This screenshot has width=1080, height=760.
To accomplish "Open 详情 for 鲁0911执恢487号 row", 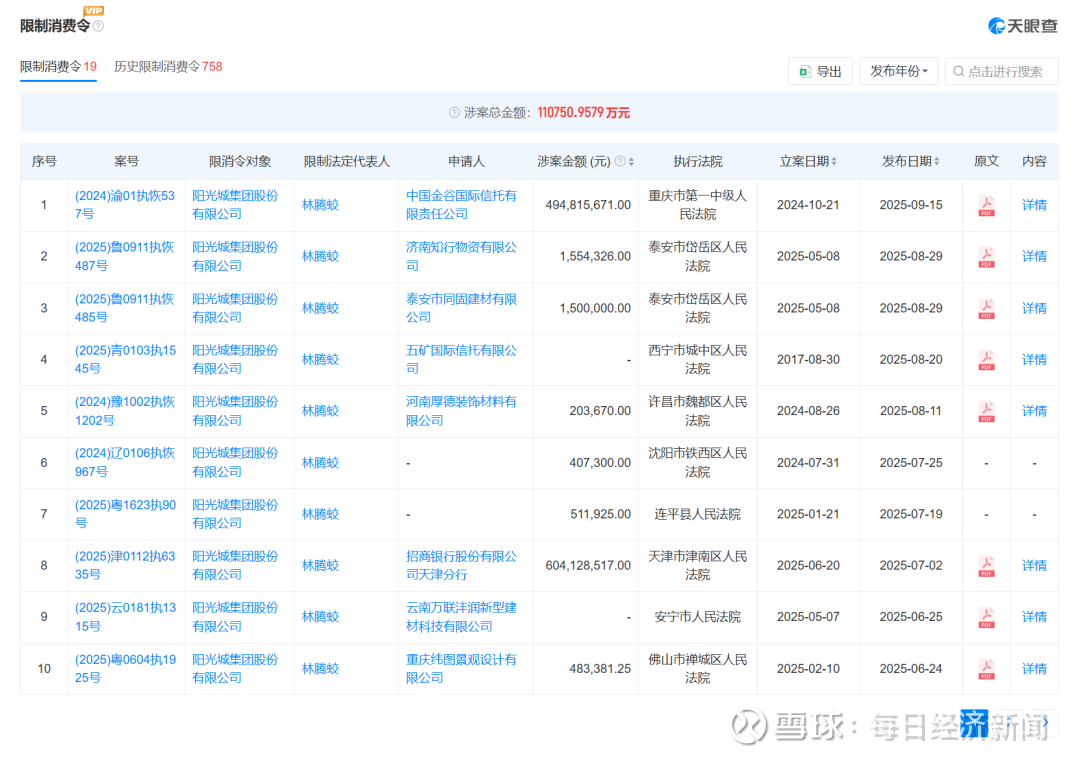I will [1034, 256].
